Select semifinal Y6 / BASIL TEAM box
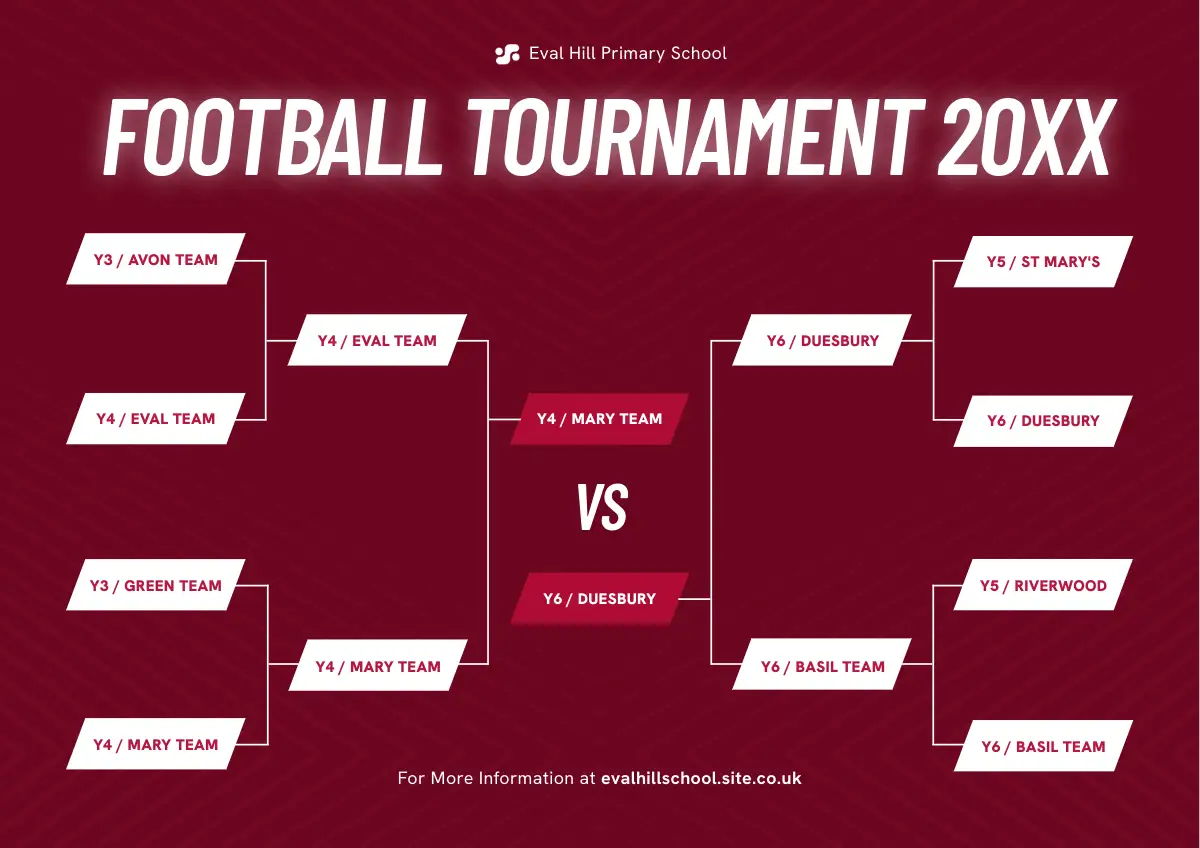The image size is (1200, 848). (822, 667)
